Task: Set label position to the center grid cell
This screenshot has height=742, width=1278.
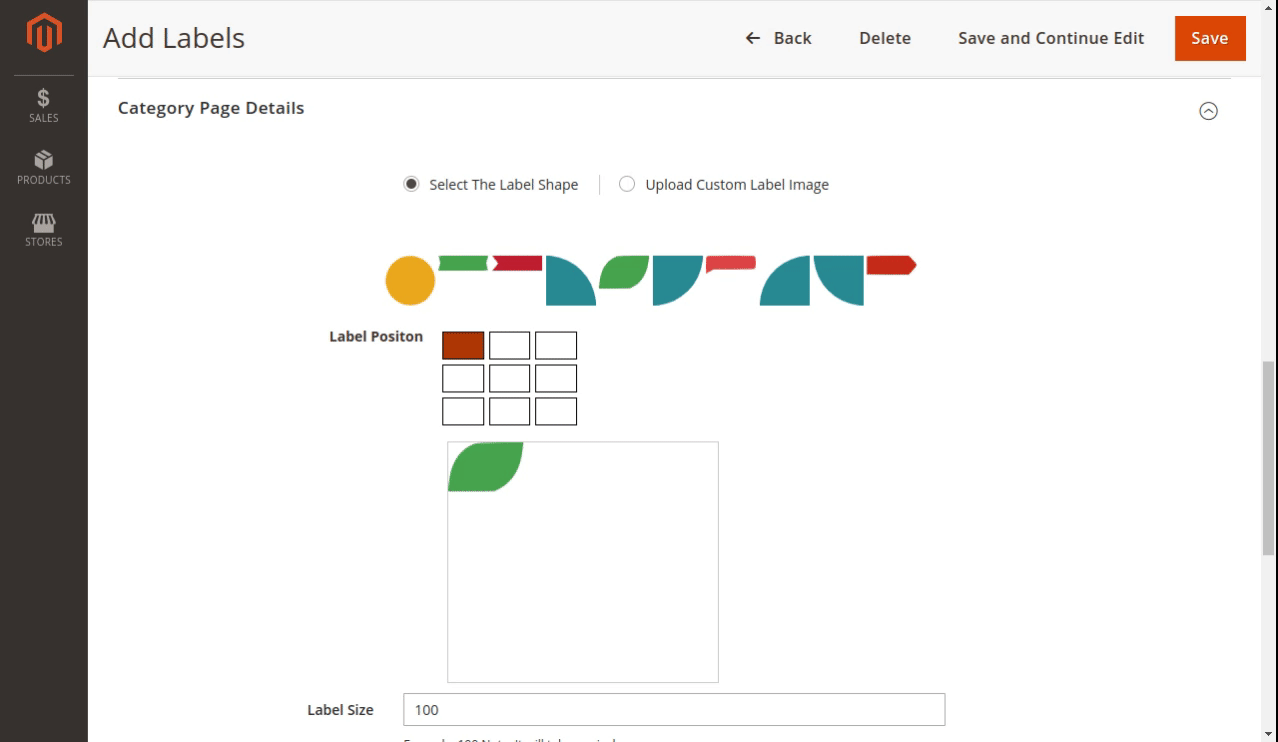Action: tap(509, 378)
